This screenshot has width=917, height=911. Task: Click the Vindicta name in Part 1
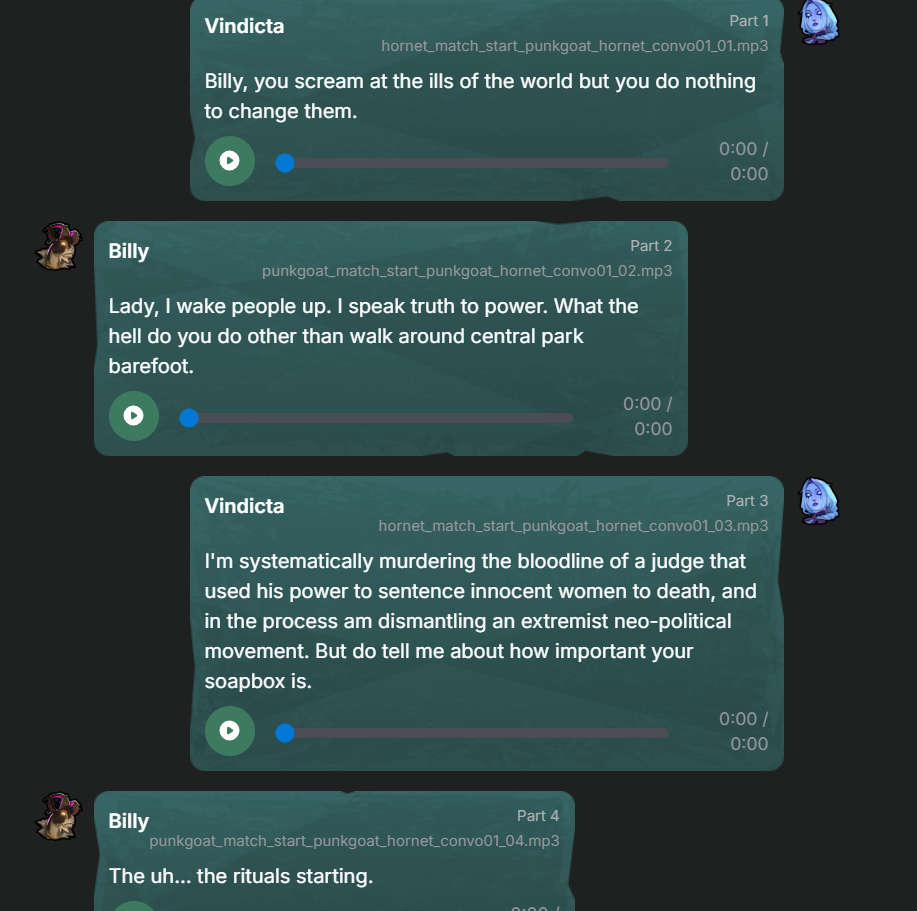click(244, 26)
